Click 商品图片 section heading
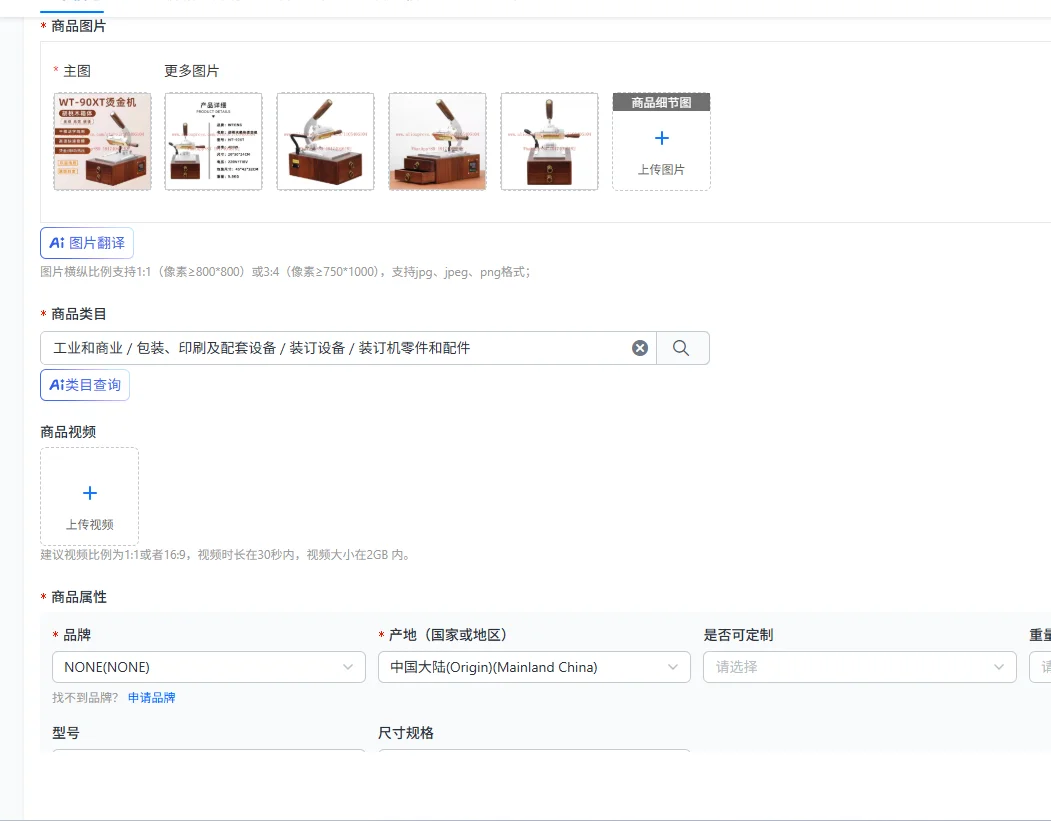The image size is (1051, 821). [x=78, y=26]
